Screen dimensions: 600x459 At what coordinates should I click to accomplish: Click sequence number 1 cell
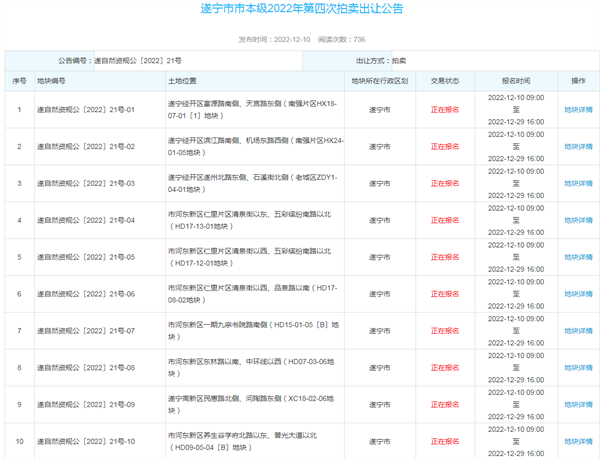tap(20, 110)
